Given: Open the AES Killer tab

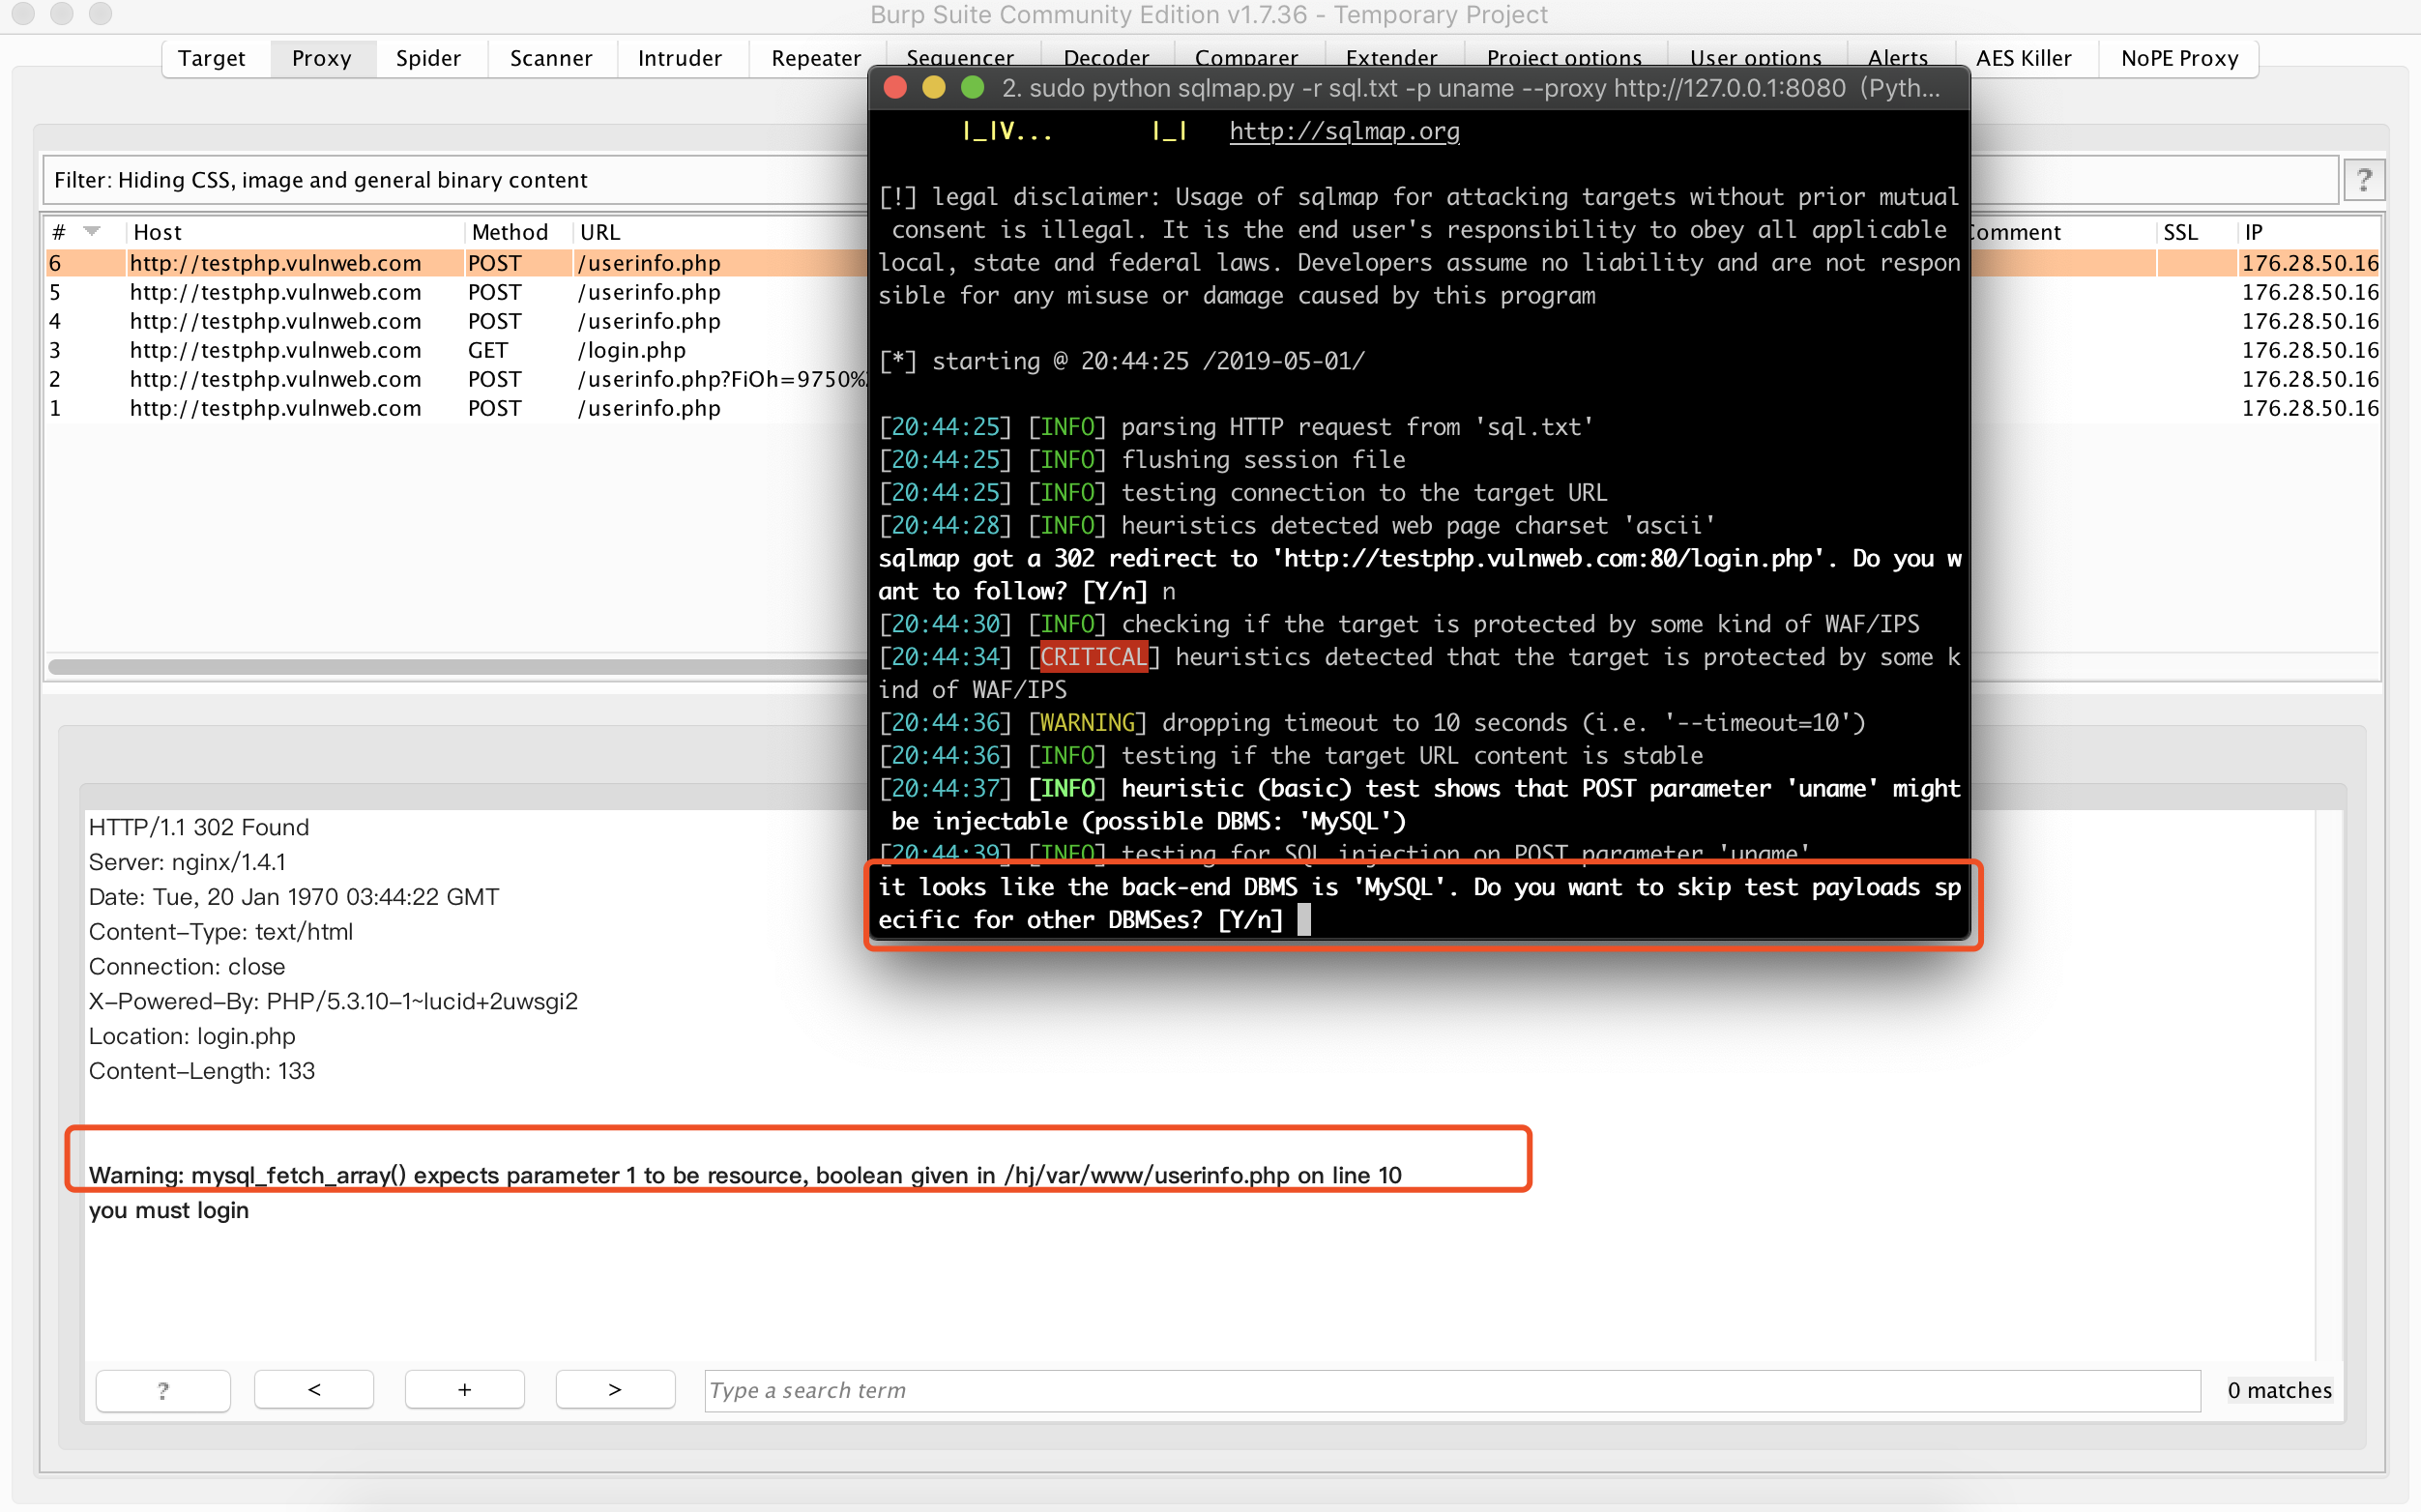Looking at the screenshot, I should tap(2026, 57).
